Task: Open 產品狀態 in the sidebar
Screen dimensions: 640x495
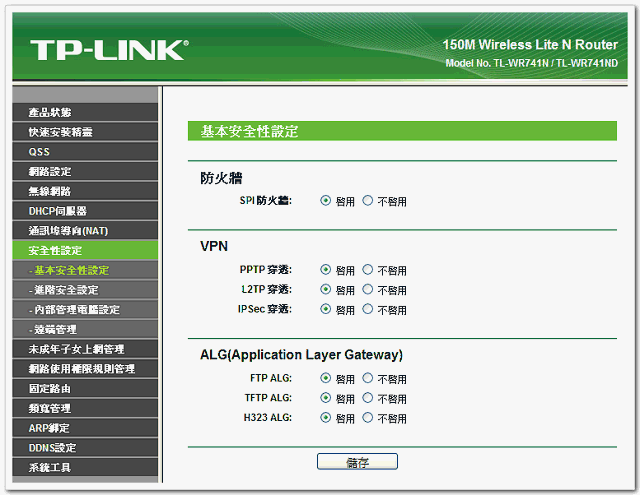Action: click(x=50, y=112)
